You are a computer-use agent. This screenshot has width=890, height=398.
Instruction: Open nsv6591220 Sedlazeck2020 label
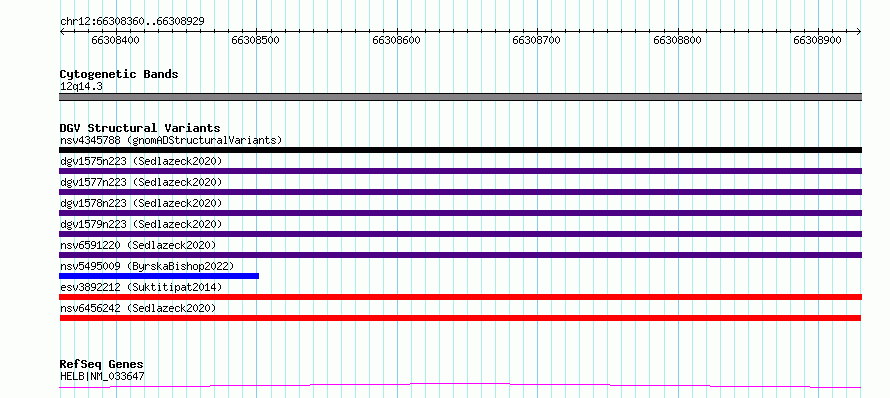click(x=138, y=245)
